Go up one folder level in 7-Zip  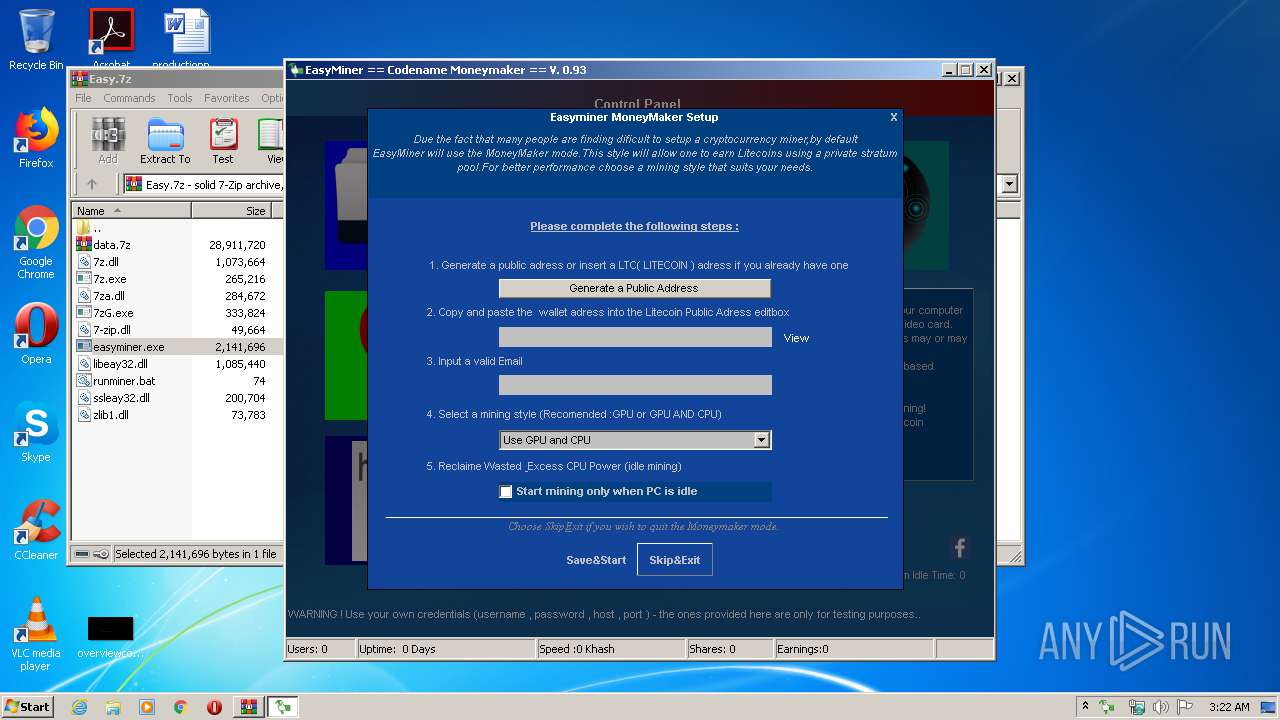click(92, 184)
